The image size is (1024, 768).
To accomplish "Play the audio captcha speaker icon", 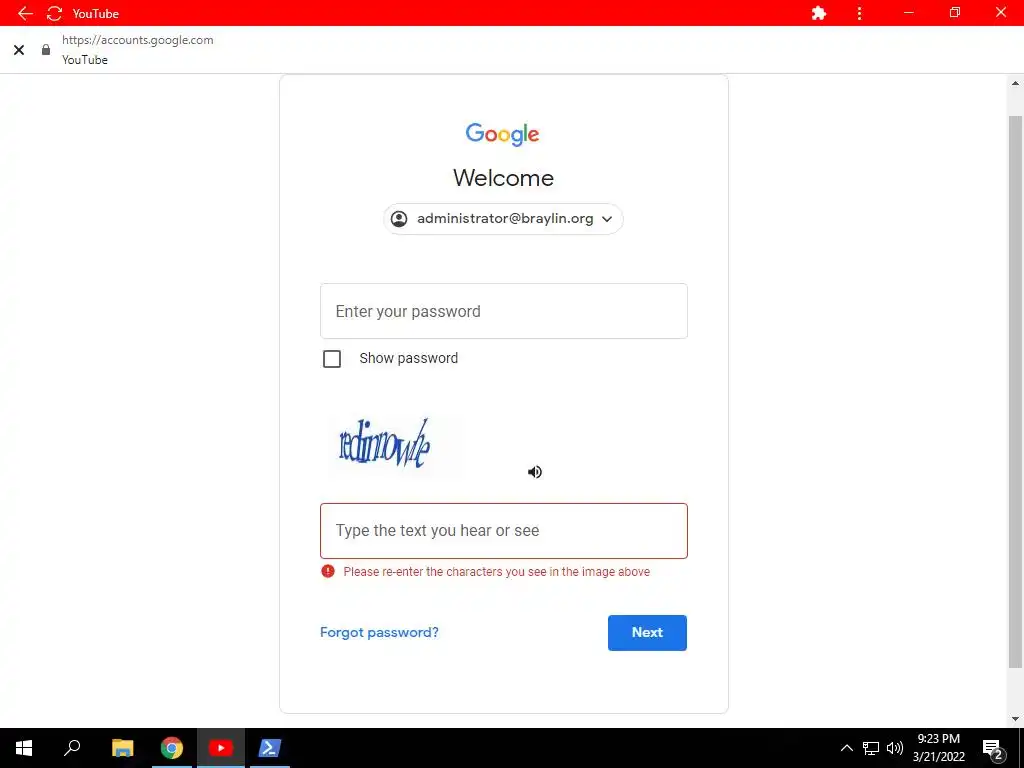I will [x=535, y=472].
